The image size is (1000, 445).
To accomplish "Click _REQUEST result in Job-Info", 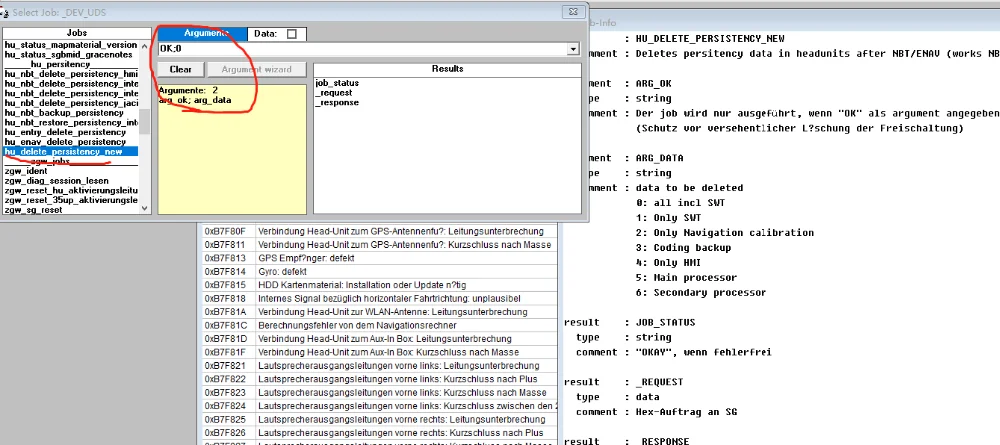I will 659,382.
